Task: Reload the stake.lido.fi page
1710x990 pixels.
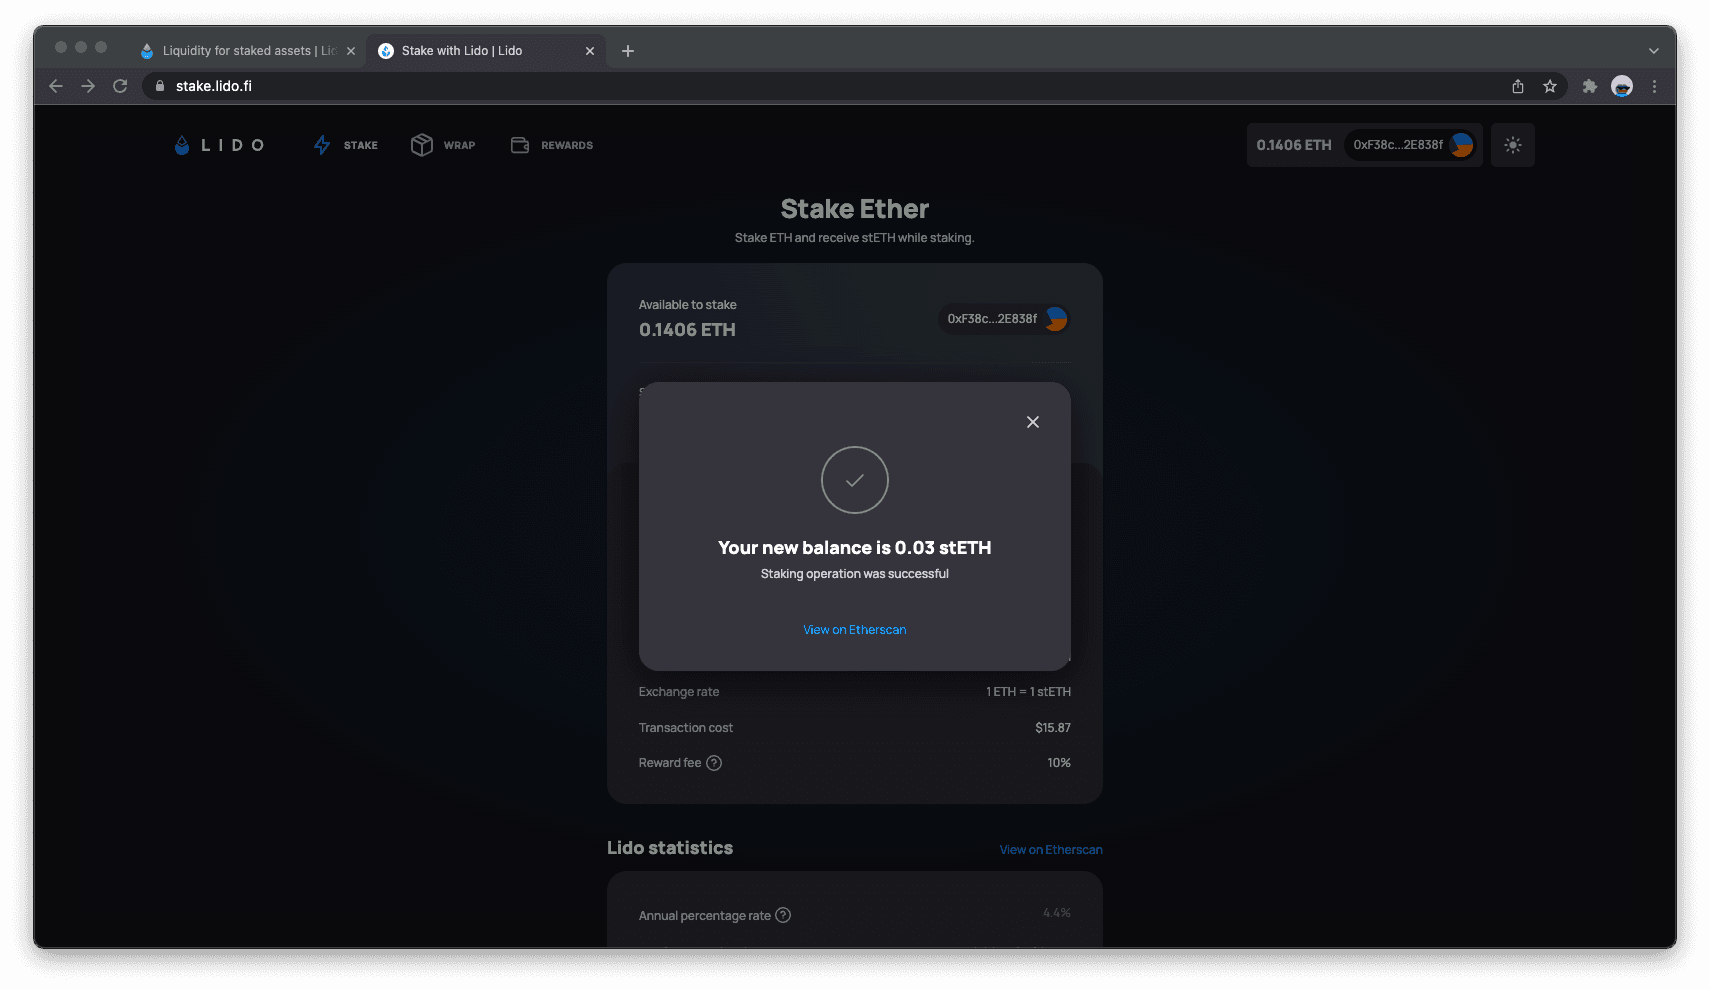Action: [120, 86]
